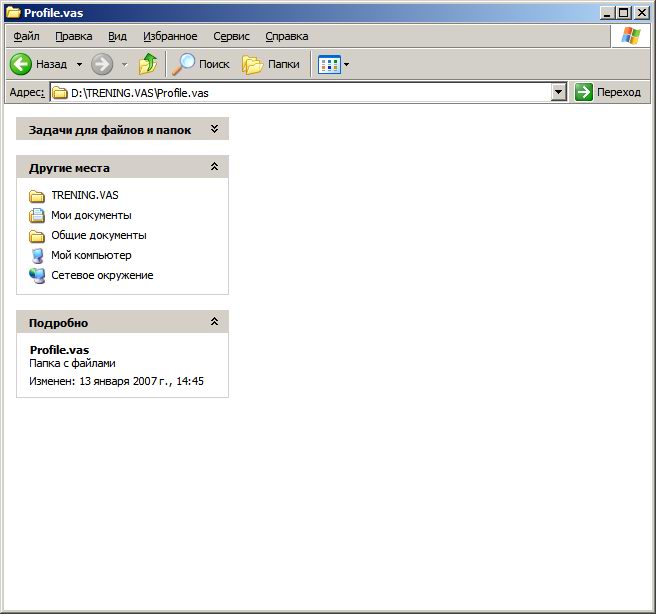Click the Сетевое окружение icon
This screenshot has width=656, height=614.
[x=37, y=276]
